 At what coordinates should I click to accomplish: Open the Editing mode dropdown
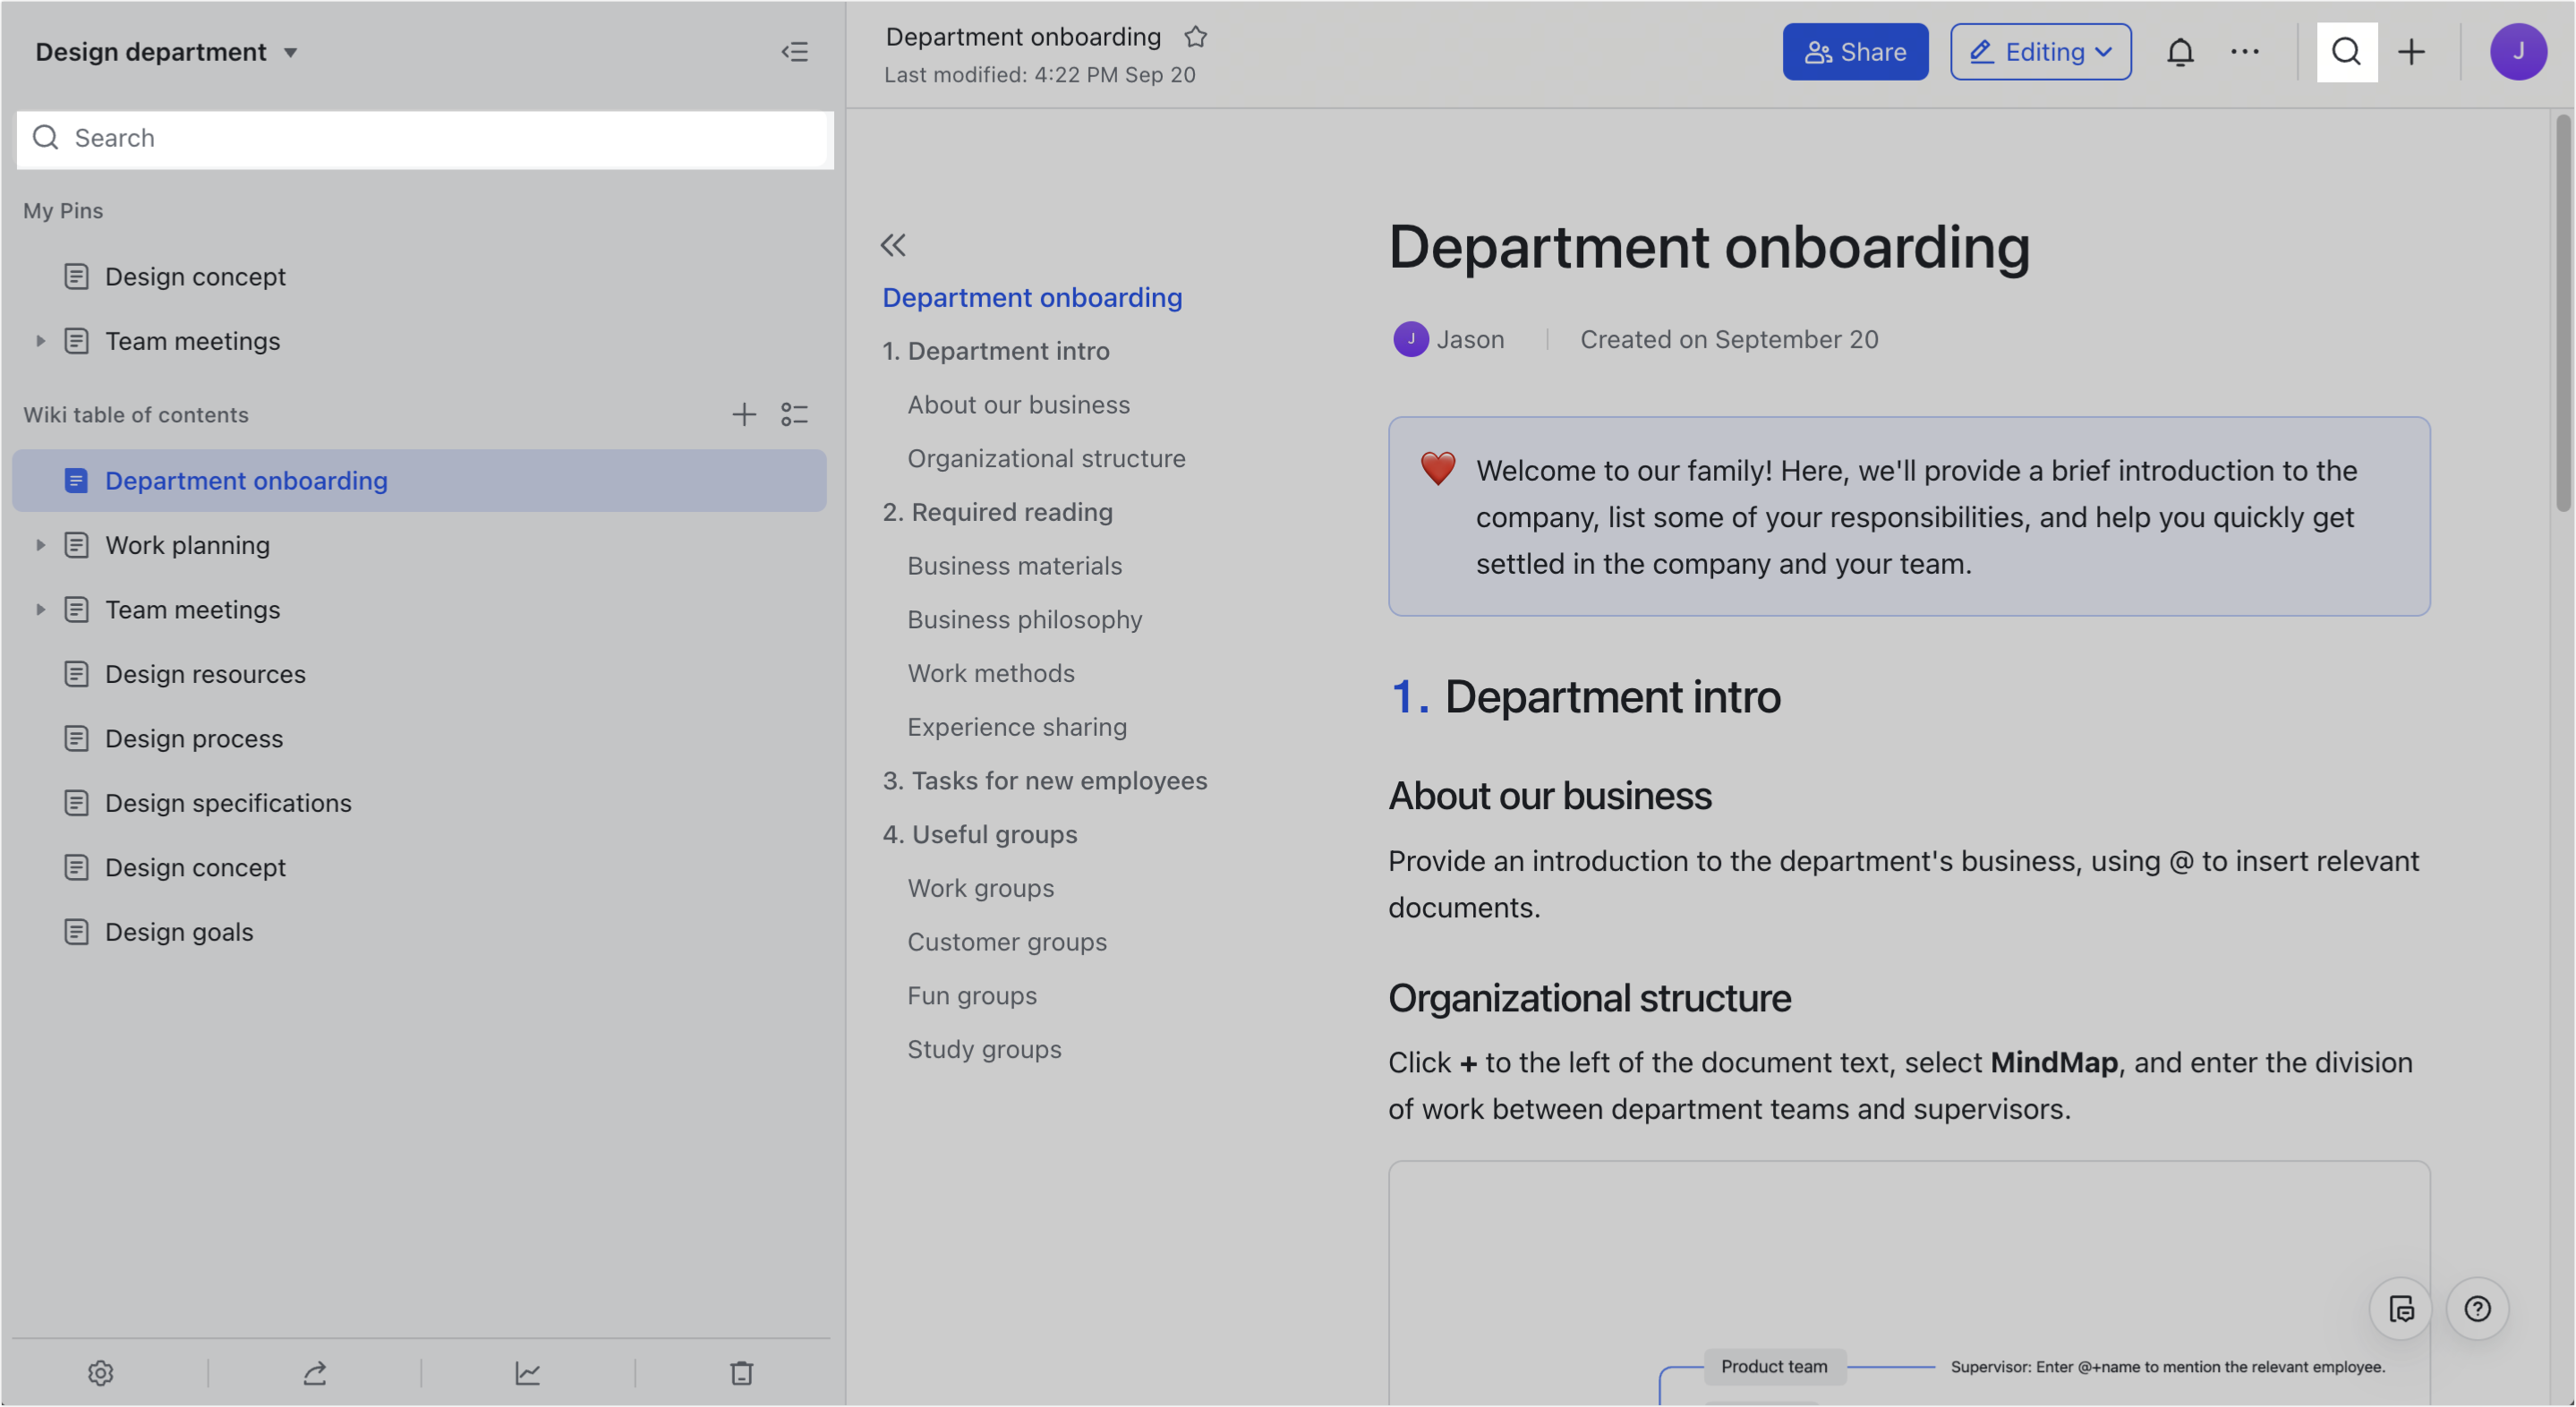pyautogui.click(x=2040, y=52)
